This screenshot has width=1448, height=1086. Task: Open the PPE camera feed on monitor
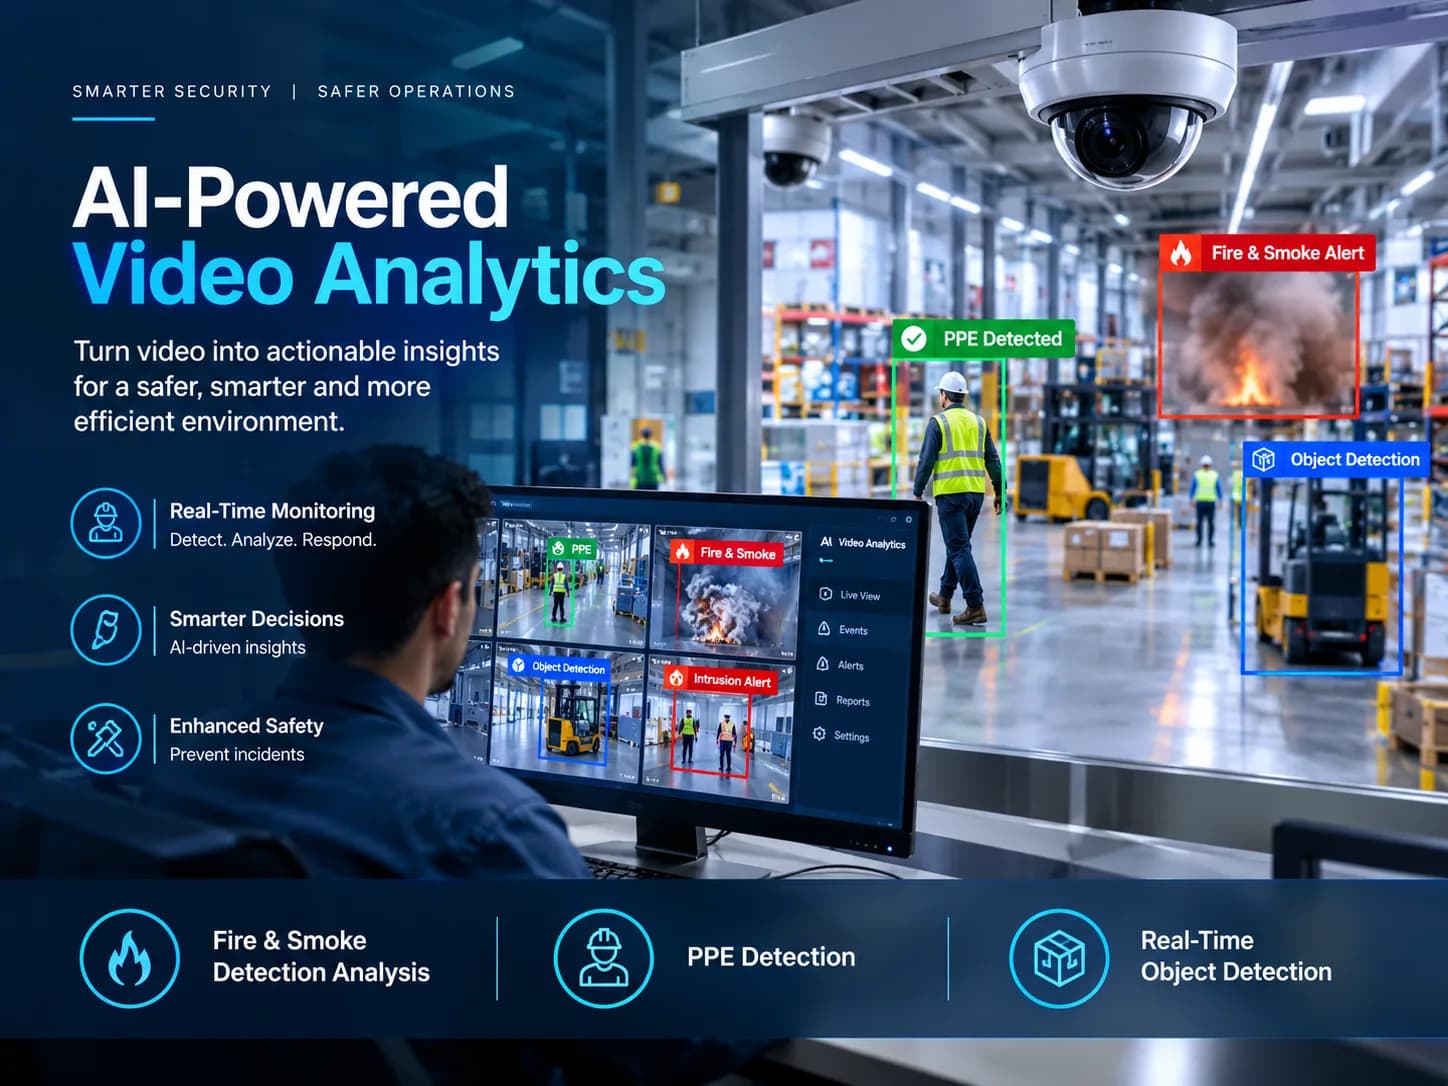click(x=572, y=585)
